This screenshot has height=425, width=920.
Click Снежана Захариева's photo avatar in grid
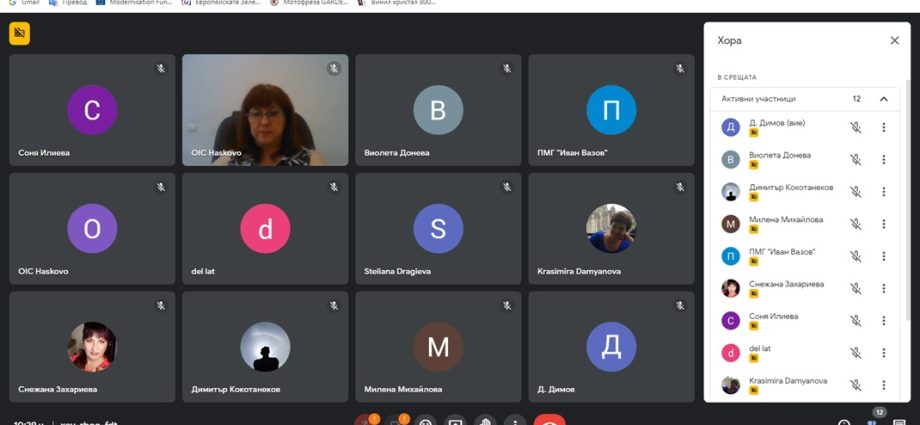click(x=92, y=346)
